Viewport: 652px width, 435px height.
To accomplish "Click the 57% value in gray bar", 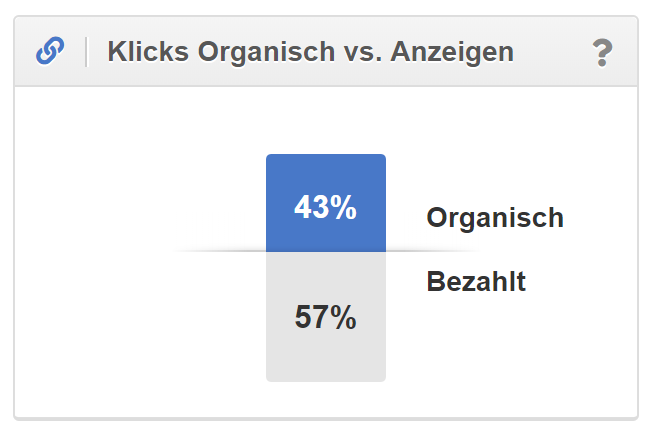I will click(x=325, y=318).
